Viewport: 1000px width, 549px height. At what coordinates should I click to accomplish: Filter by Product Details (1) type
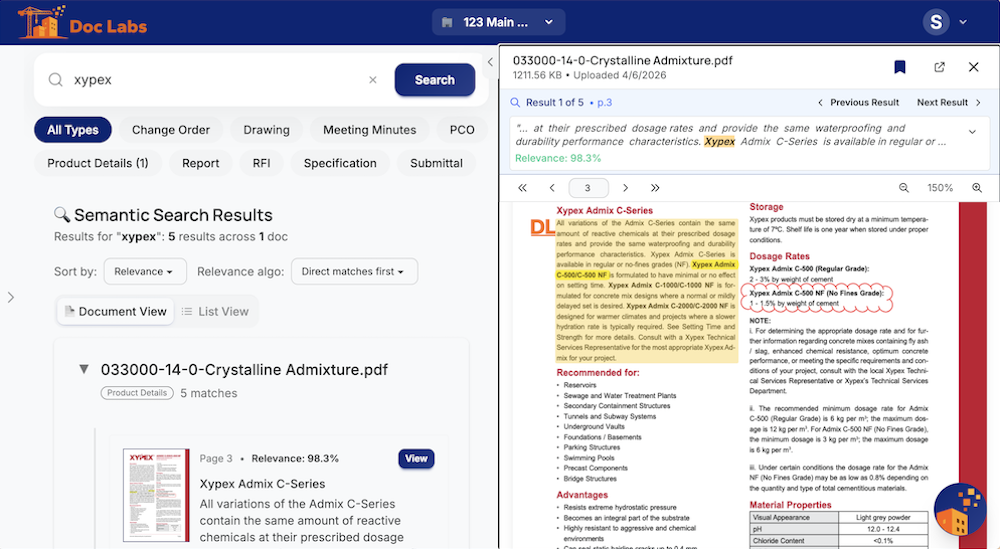[98, 163]
